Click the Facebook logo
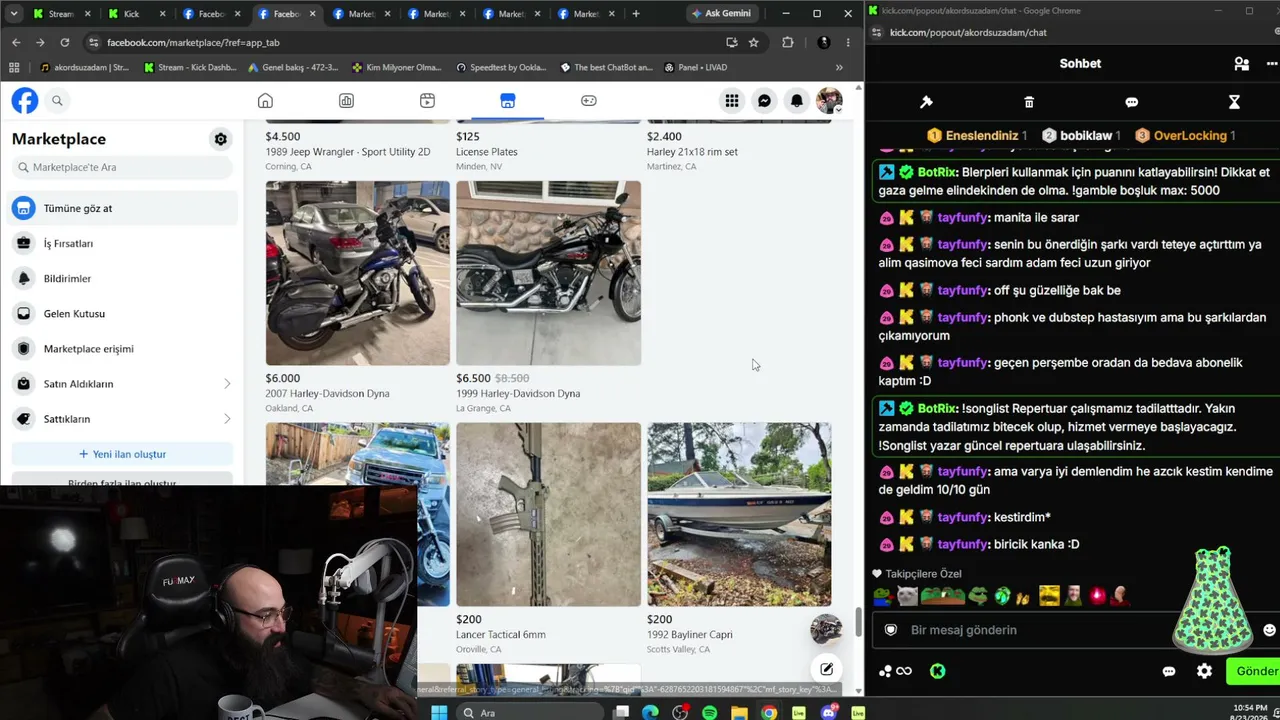The width and height of the screenshot is (1280, 720). click(x=25, y=101)
